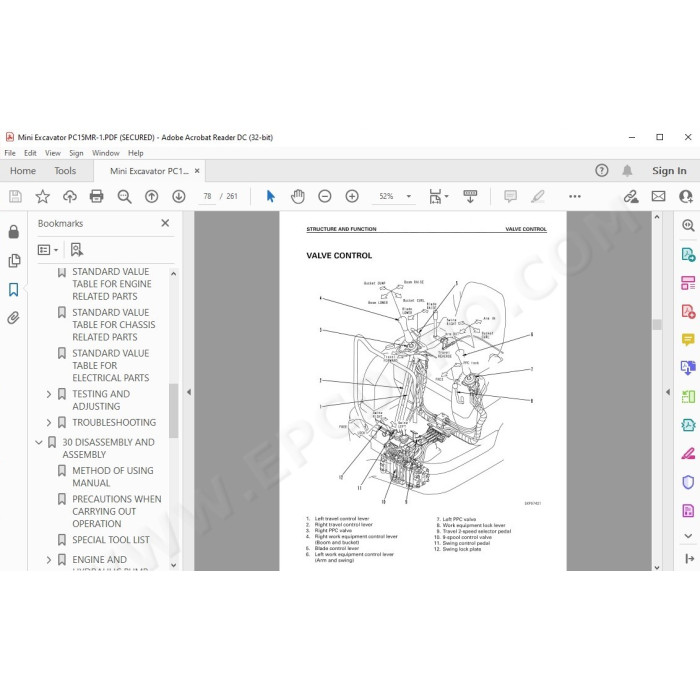700x700 pixels.
Task: Close the Mini Excavator PC1... document tab
Action: 197,171
